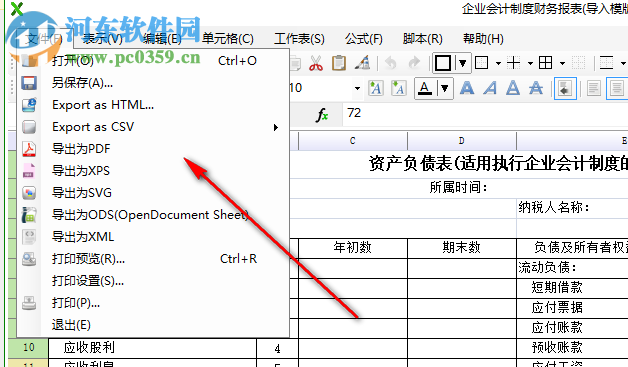Screen dimensions: 628x367
Task: Open the 公式(F) menu
Action: [364, 39]
